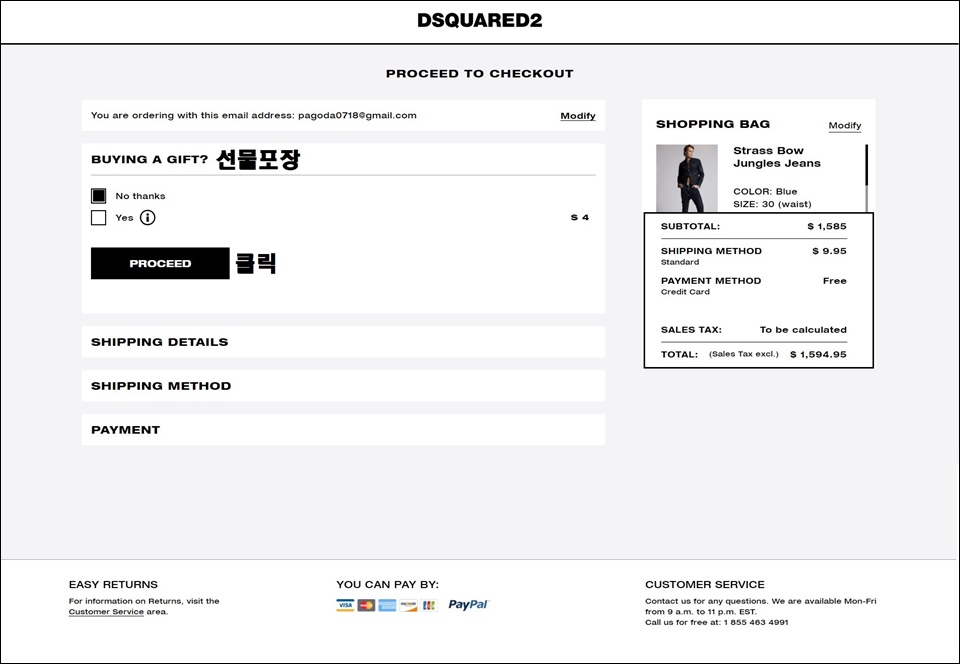Click the You Can Pay By heading

click(388, 584)
